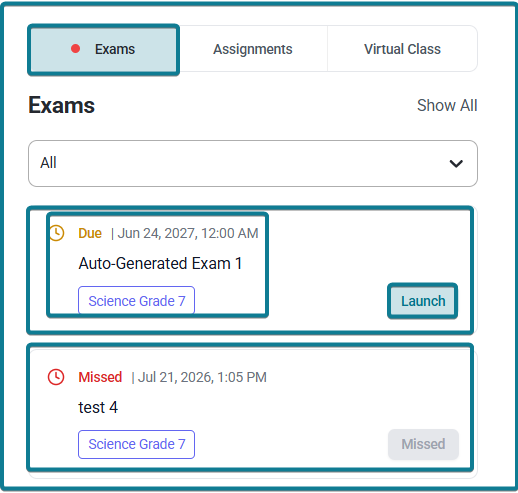This screenshot has width=518, height=493.
Task: Open the Auto-Generated Exam 1 title
Action: click(160, 263)
